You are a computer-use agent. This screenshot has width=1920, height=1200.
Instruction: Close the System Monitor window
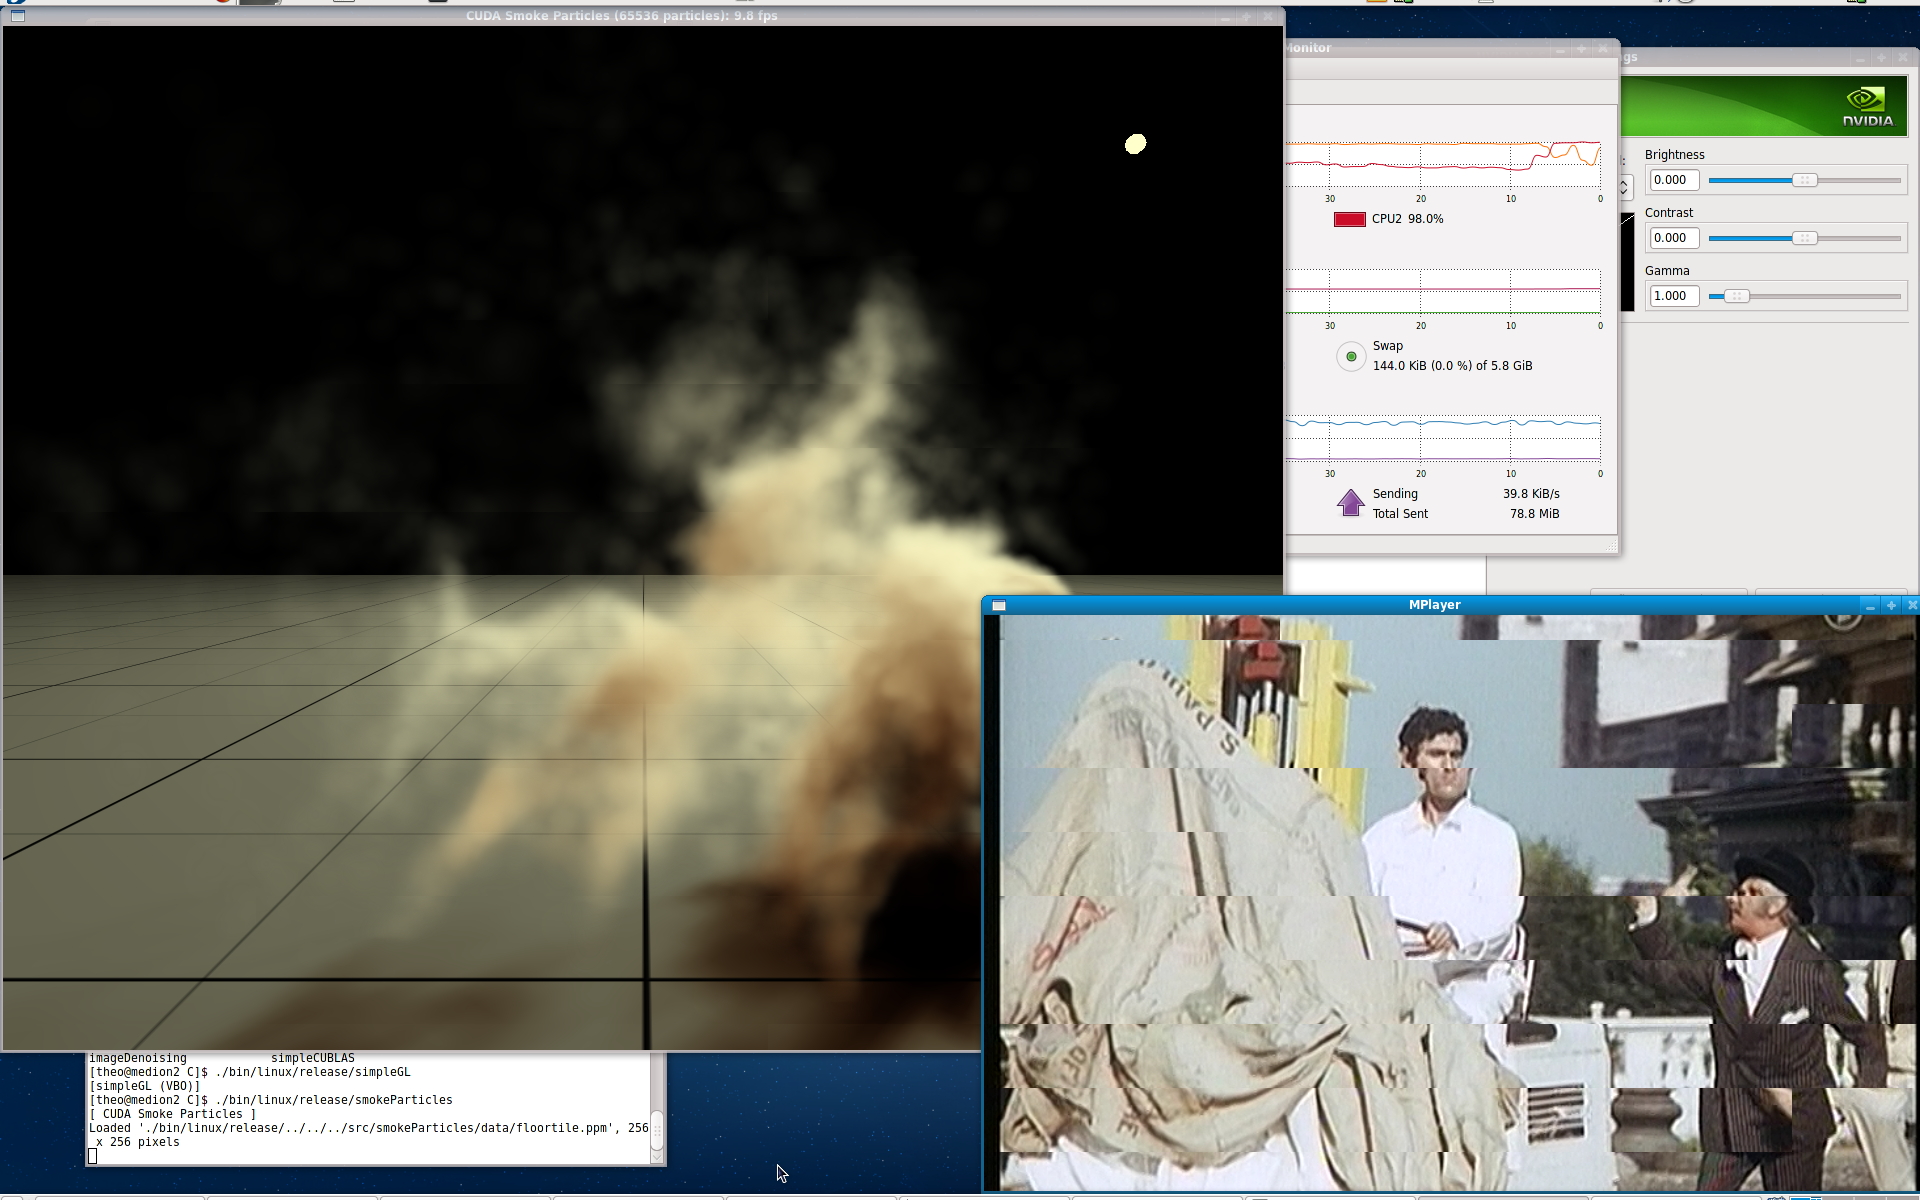point(1603,48)
